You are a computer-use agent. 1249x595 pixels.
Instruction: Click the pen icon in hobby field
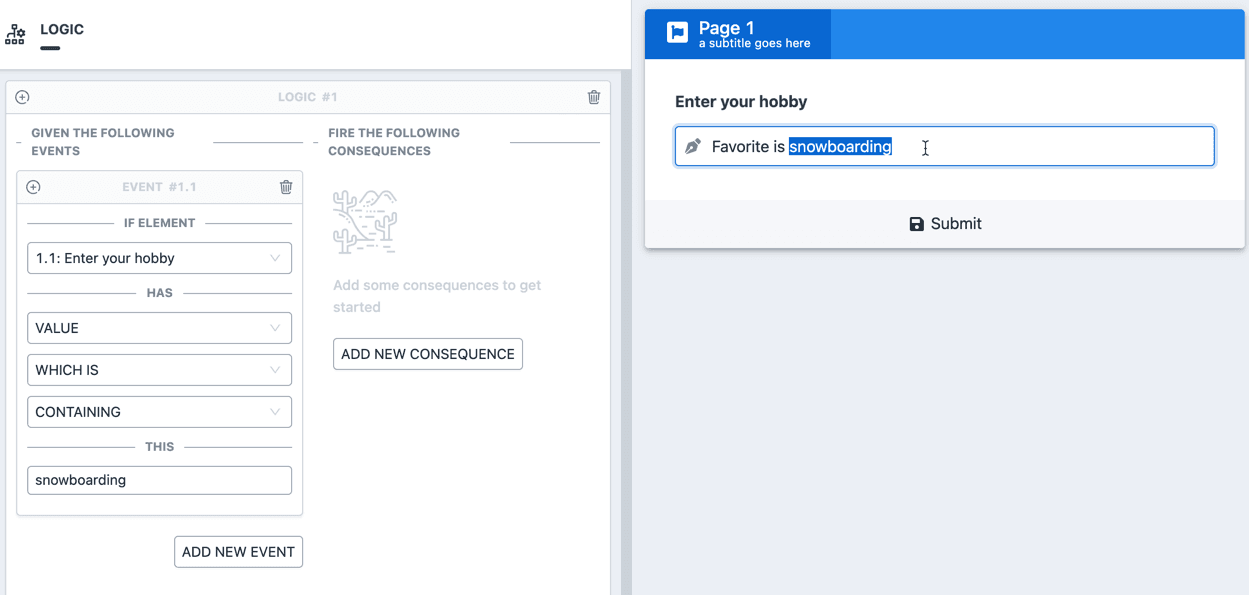point(692,147)
